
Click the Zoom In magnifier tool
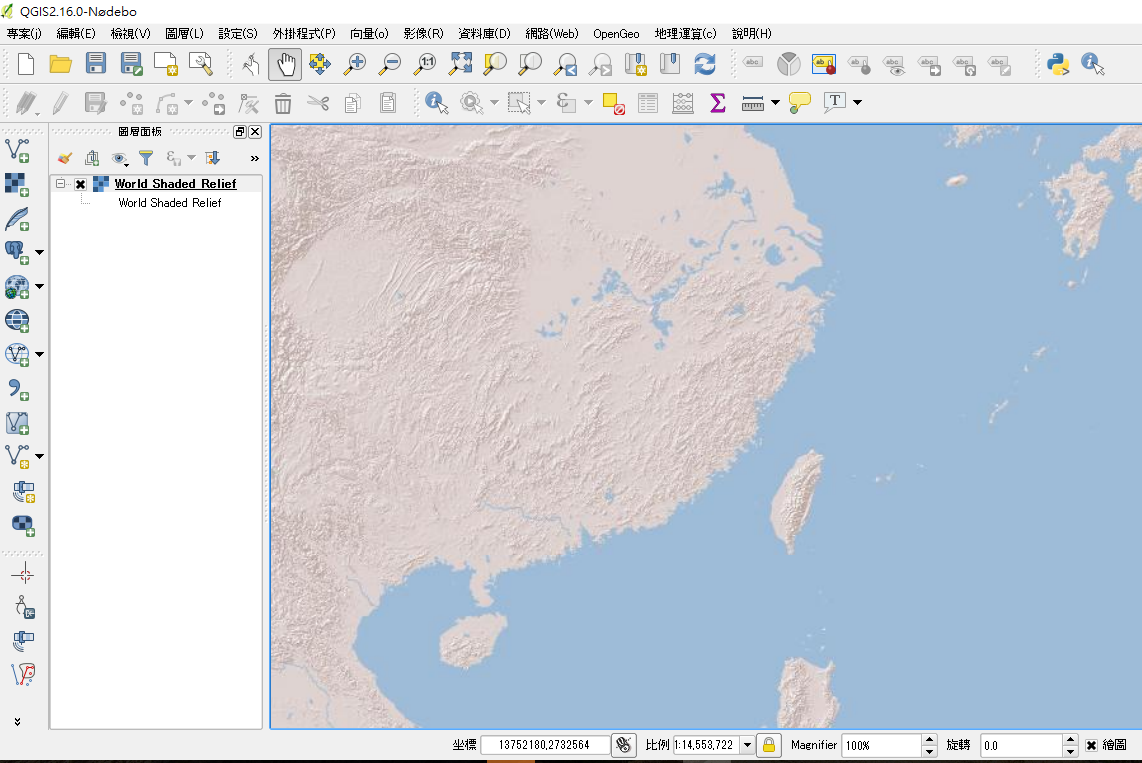click(355, 64)
